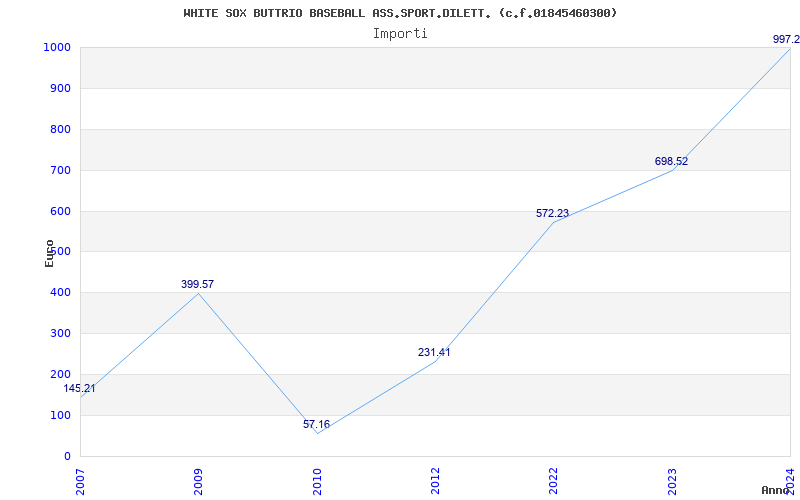Click the 900 y-axis tick label
Image resolution: width=800 pixels, height=500 pixels.
63,88
